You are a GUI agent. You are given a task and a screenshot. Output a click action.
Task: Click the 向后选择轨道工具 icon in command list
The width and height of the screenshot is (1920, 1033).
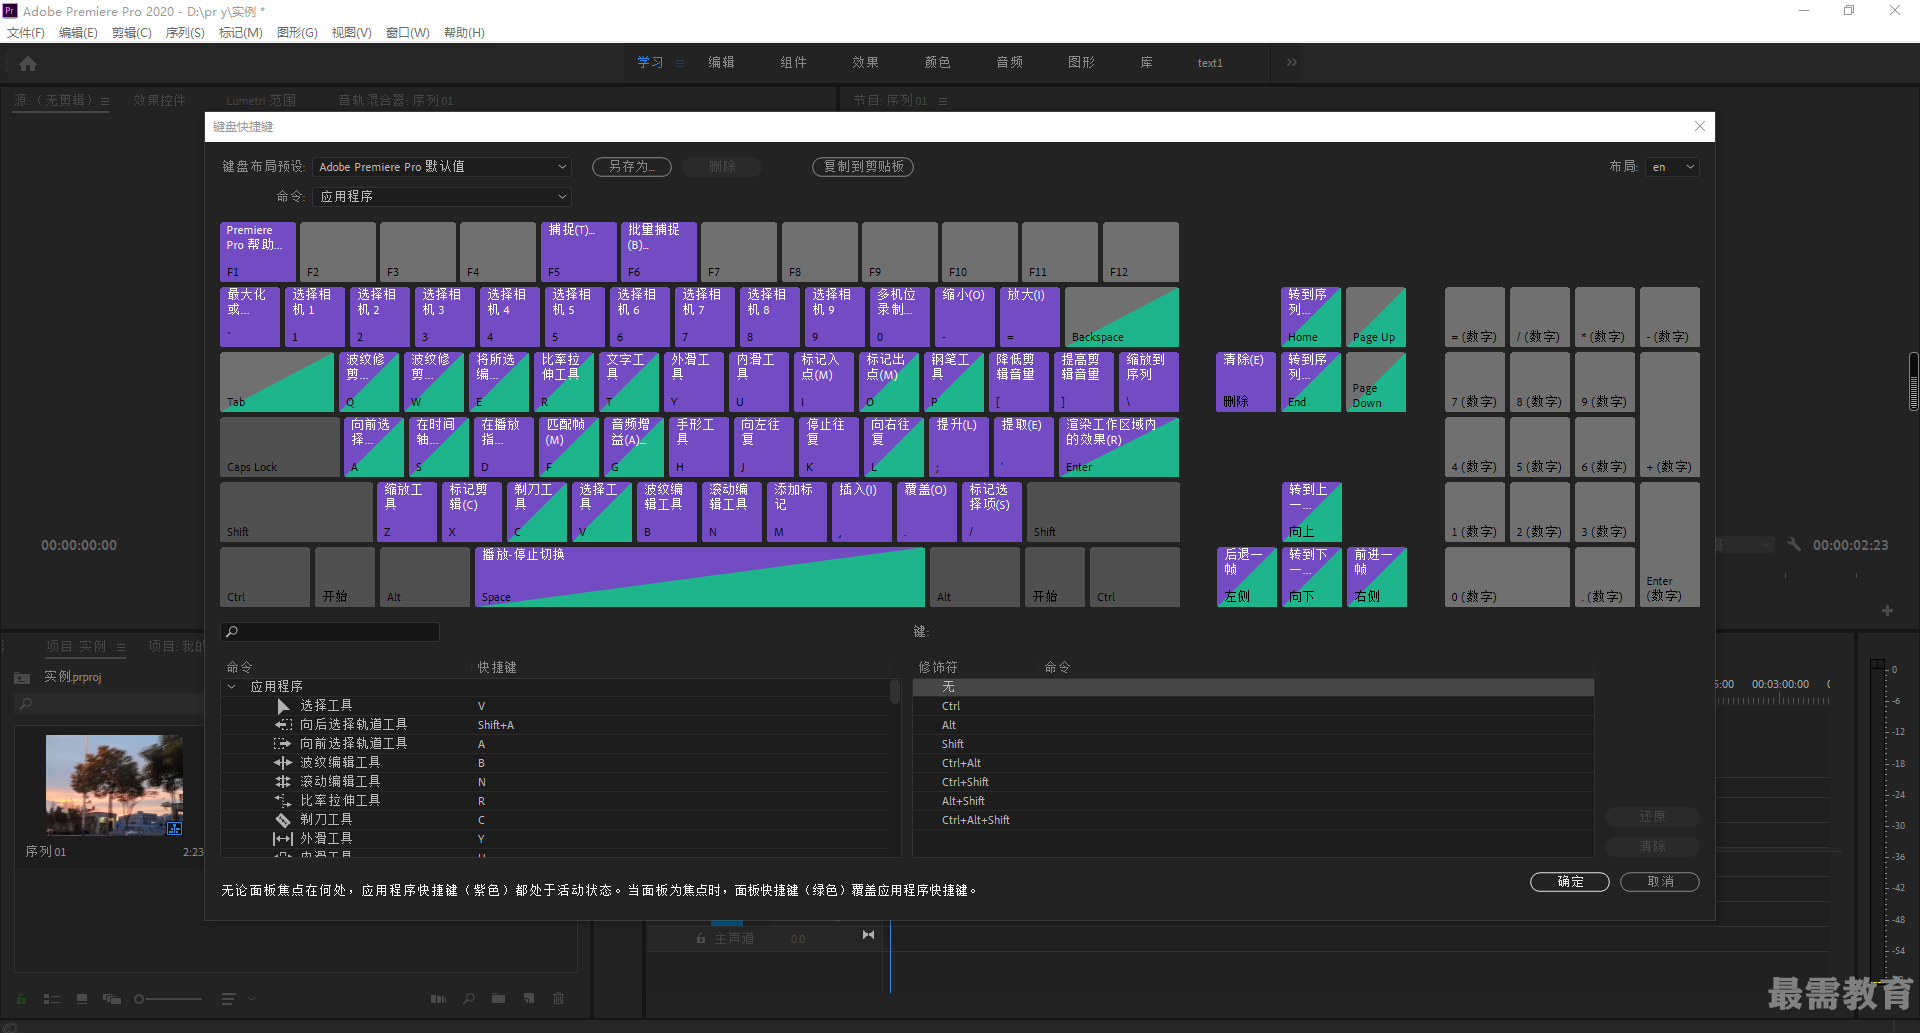click(283, 725)
